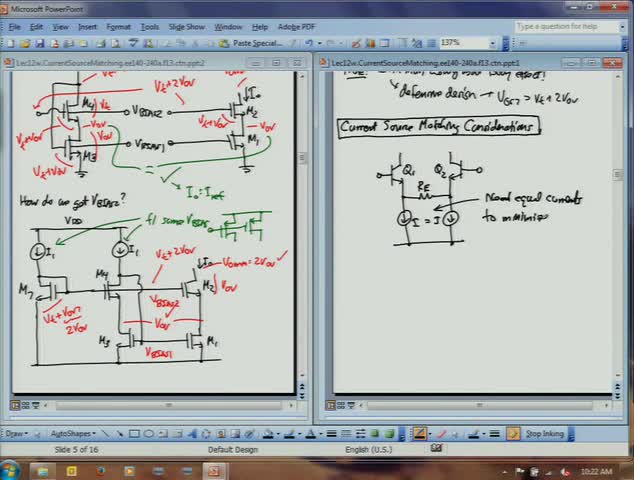
Task: Open the Adobe PDF menu
Action: 296,27
